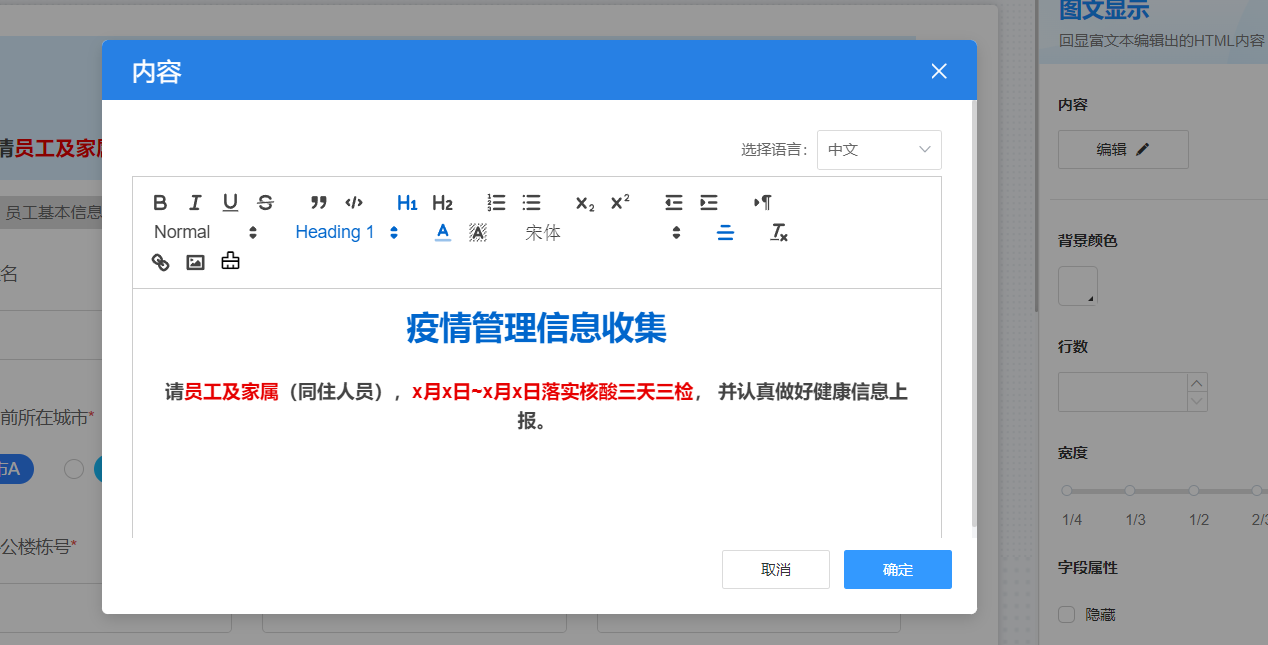Click the 取消 button
This screenshot has height=645, width=1268.
[776, 569]
